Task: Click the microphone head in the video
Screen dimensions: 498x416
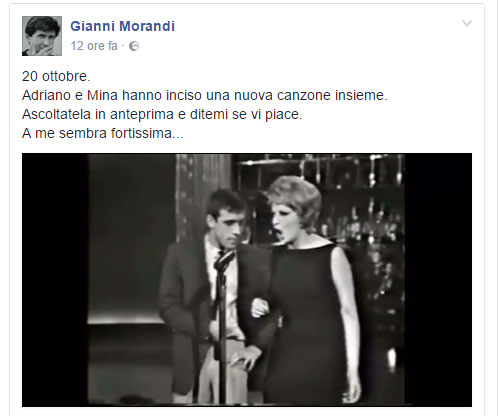Action: (224, 260)
